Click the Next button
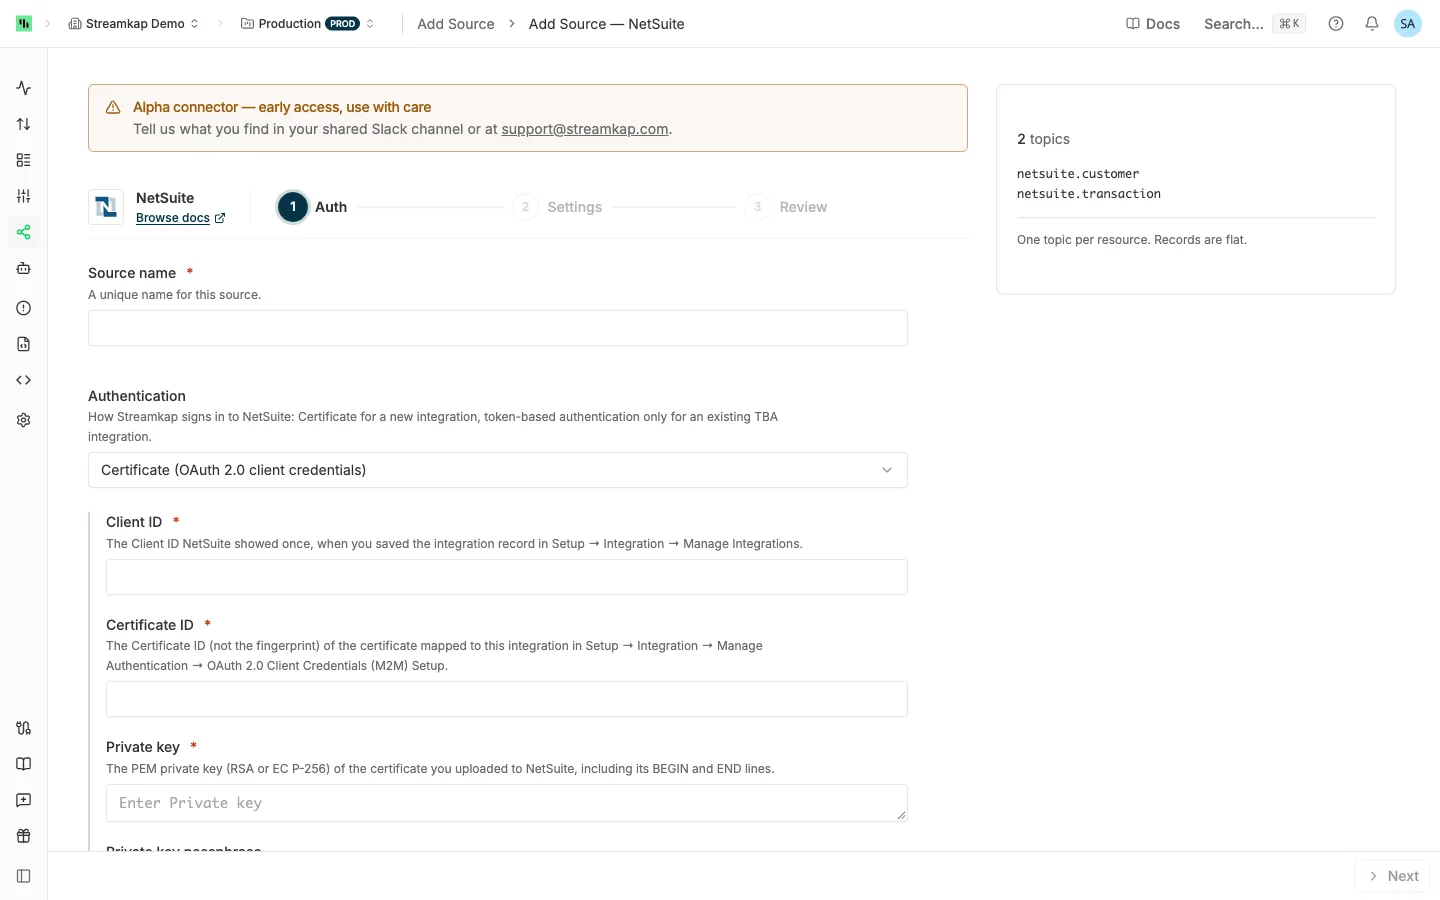 [1393, 876]
